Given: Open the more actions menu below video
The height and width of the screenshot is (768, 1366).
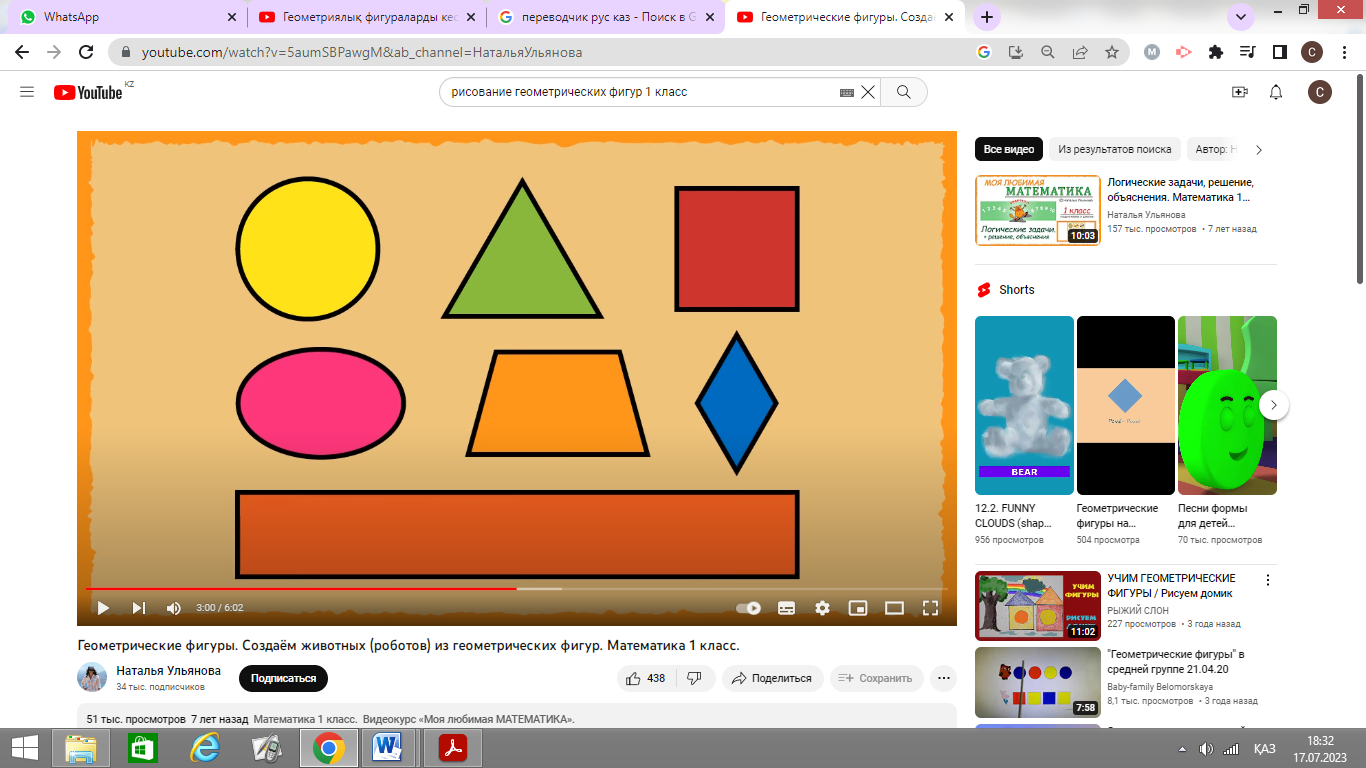Looking at the screenshot, I should coord(943,678).
